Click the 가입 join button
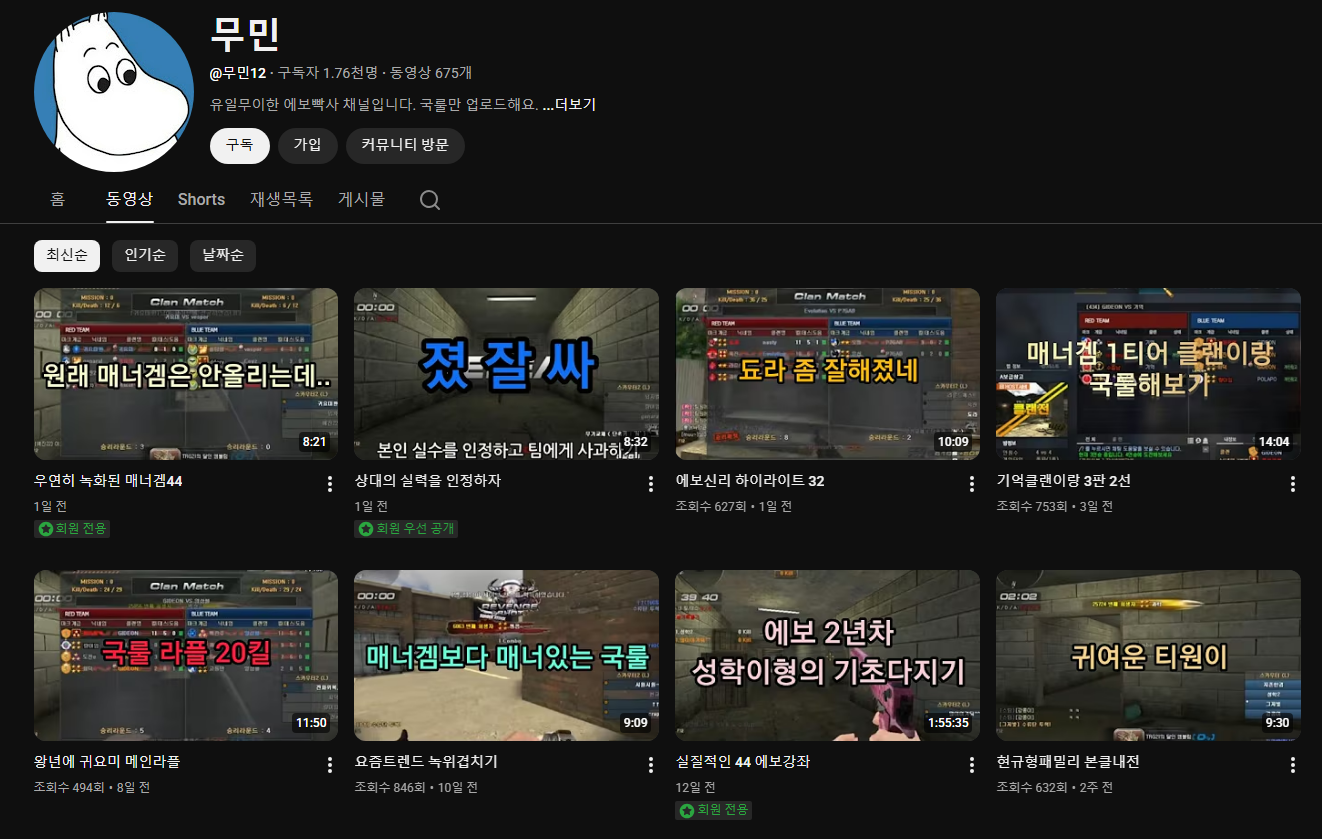The height and width of the screenshot is (839, 1322). pos(308,145)
